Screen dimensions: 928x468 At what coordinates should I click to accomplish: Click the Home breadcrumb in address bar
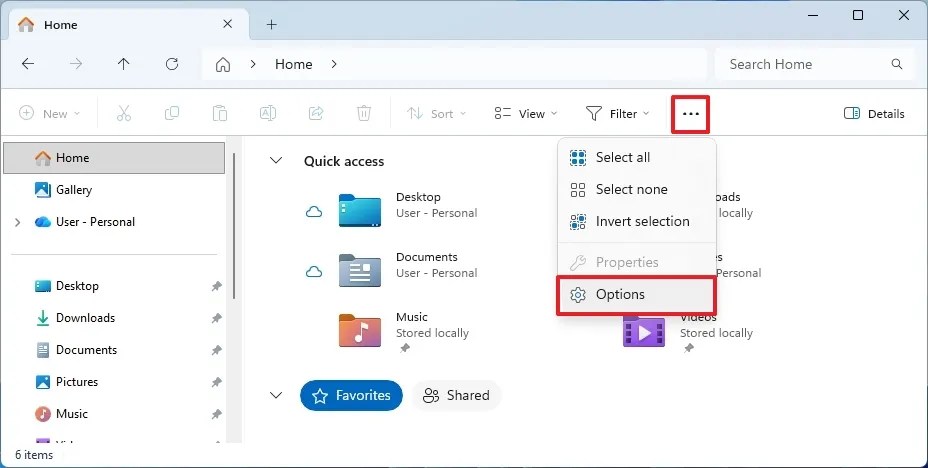tap(294, 64)
